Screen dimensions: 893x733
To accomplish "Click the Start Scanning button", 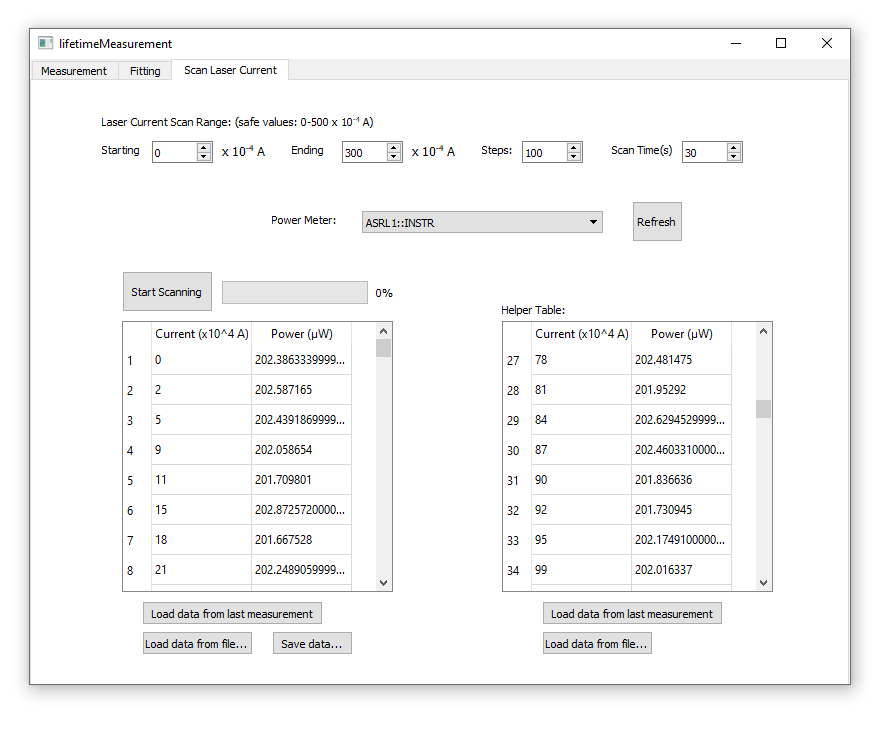I will coord(167,292).
